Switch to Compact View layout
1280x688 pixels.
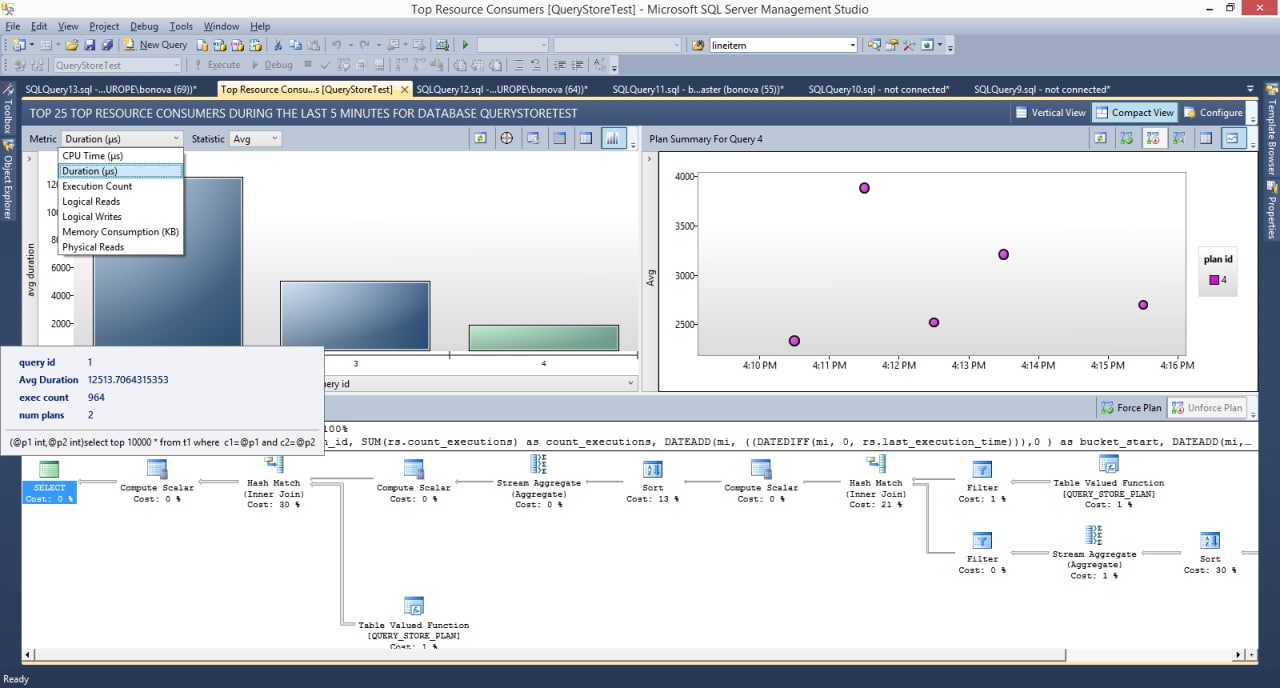click(x=1135, y=113)
